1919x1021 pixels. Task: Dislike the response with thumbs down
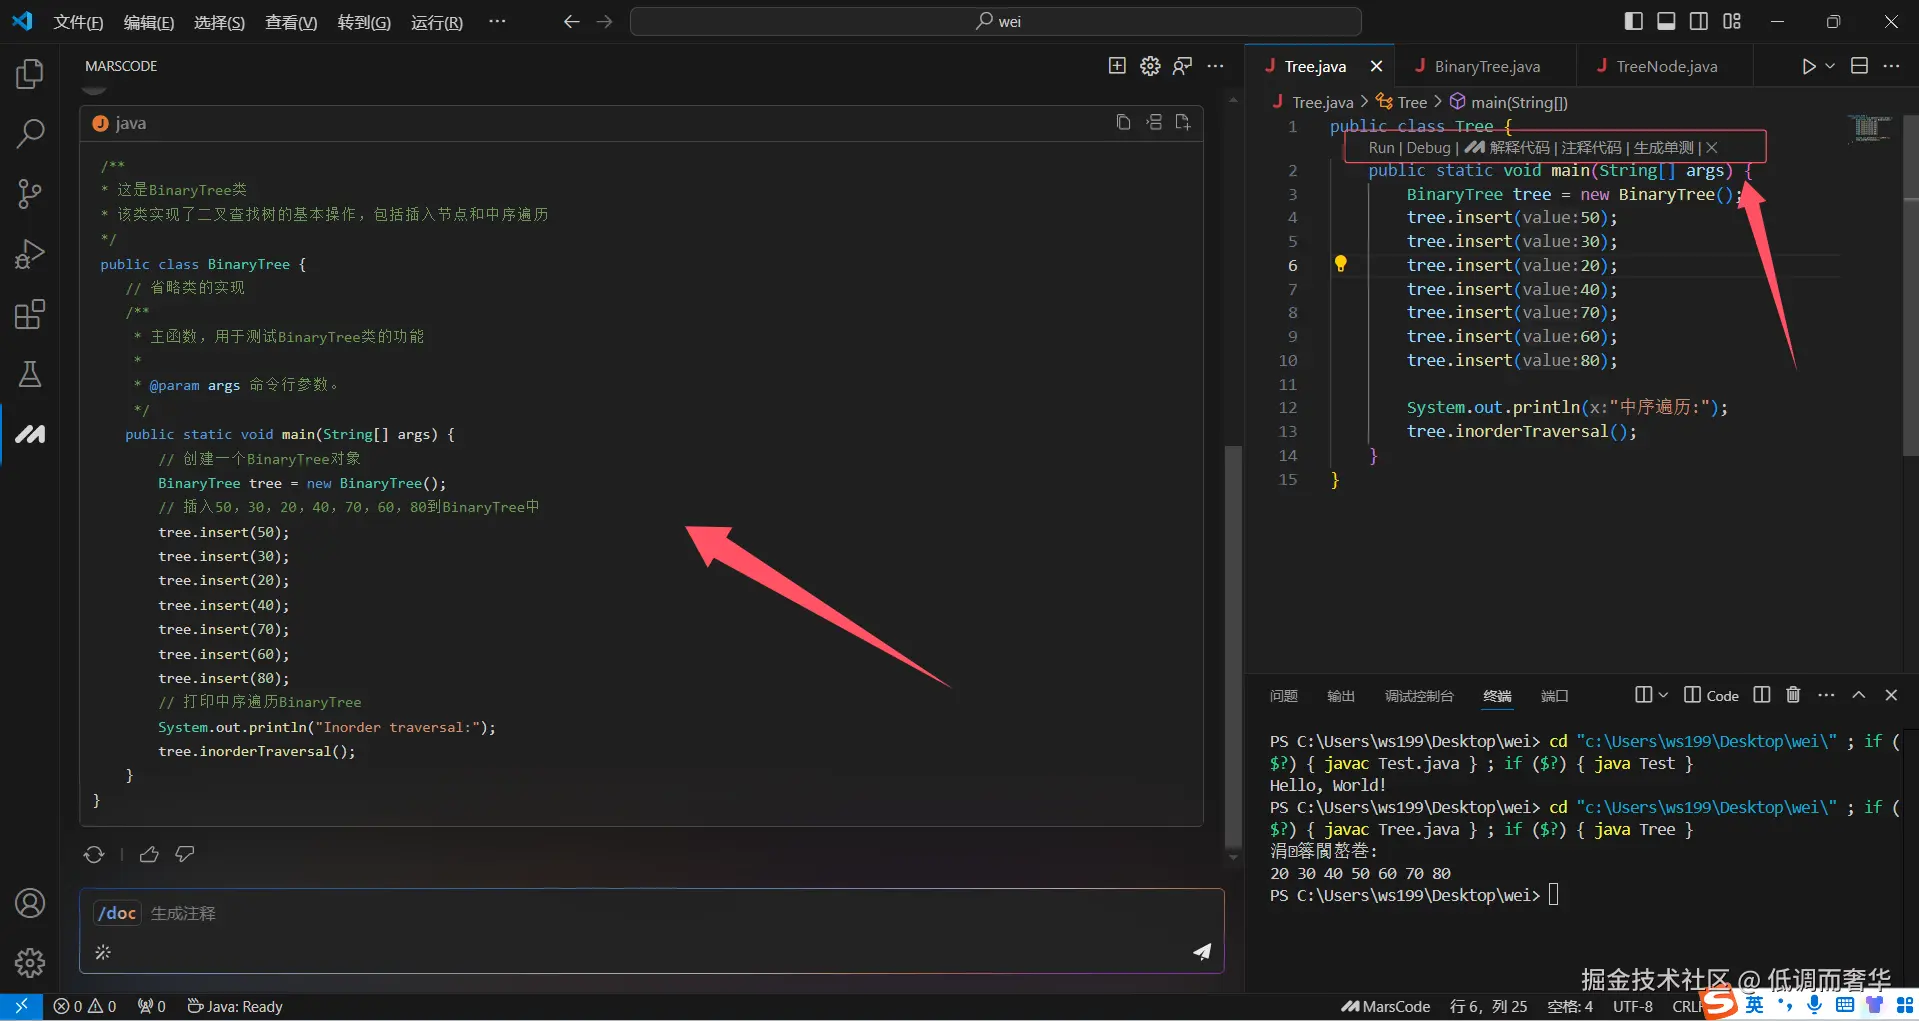coord(185,854)
